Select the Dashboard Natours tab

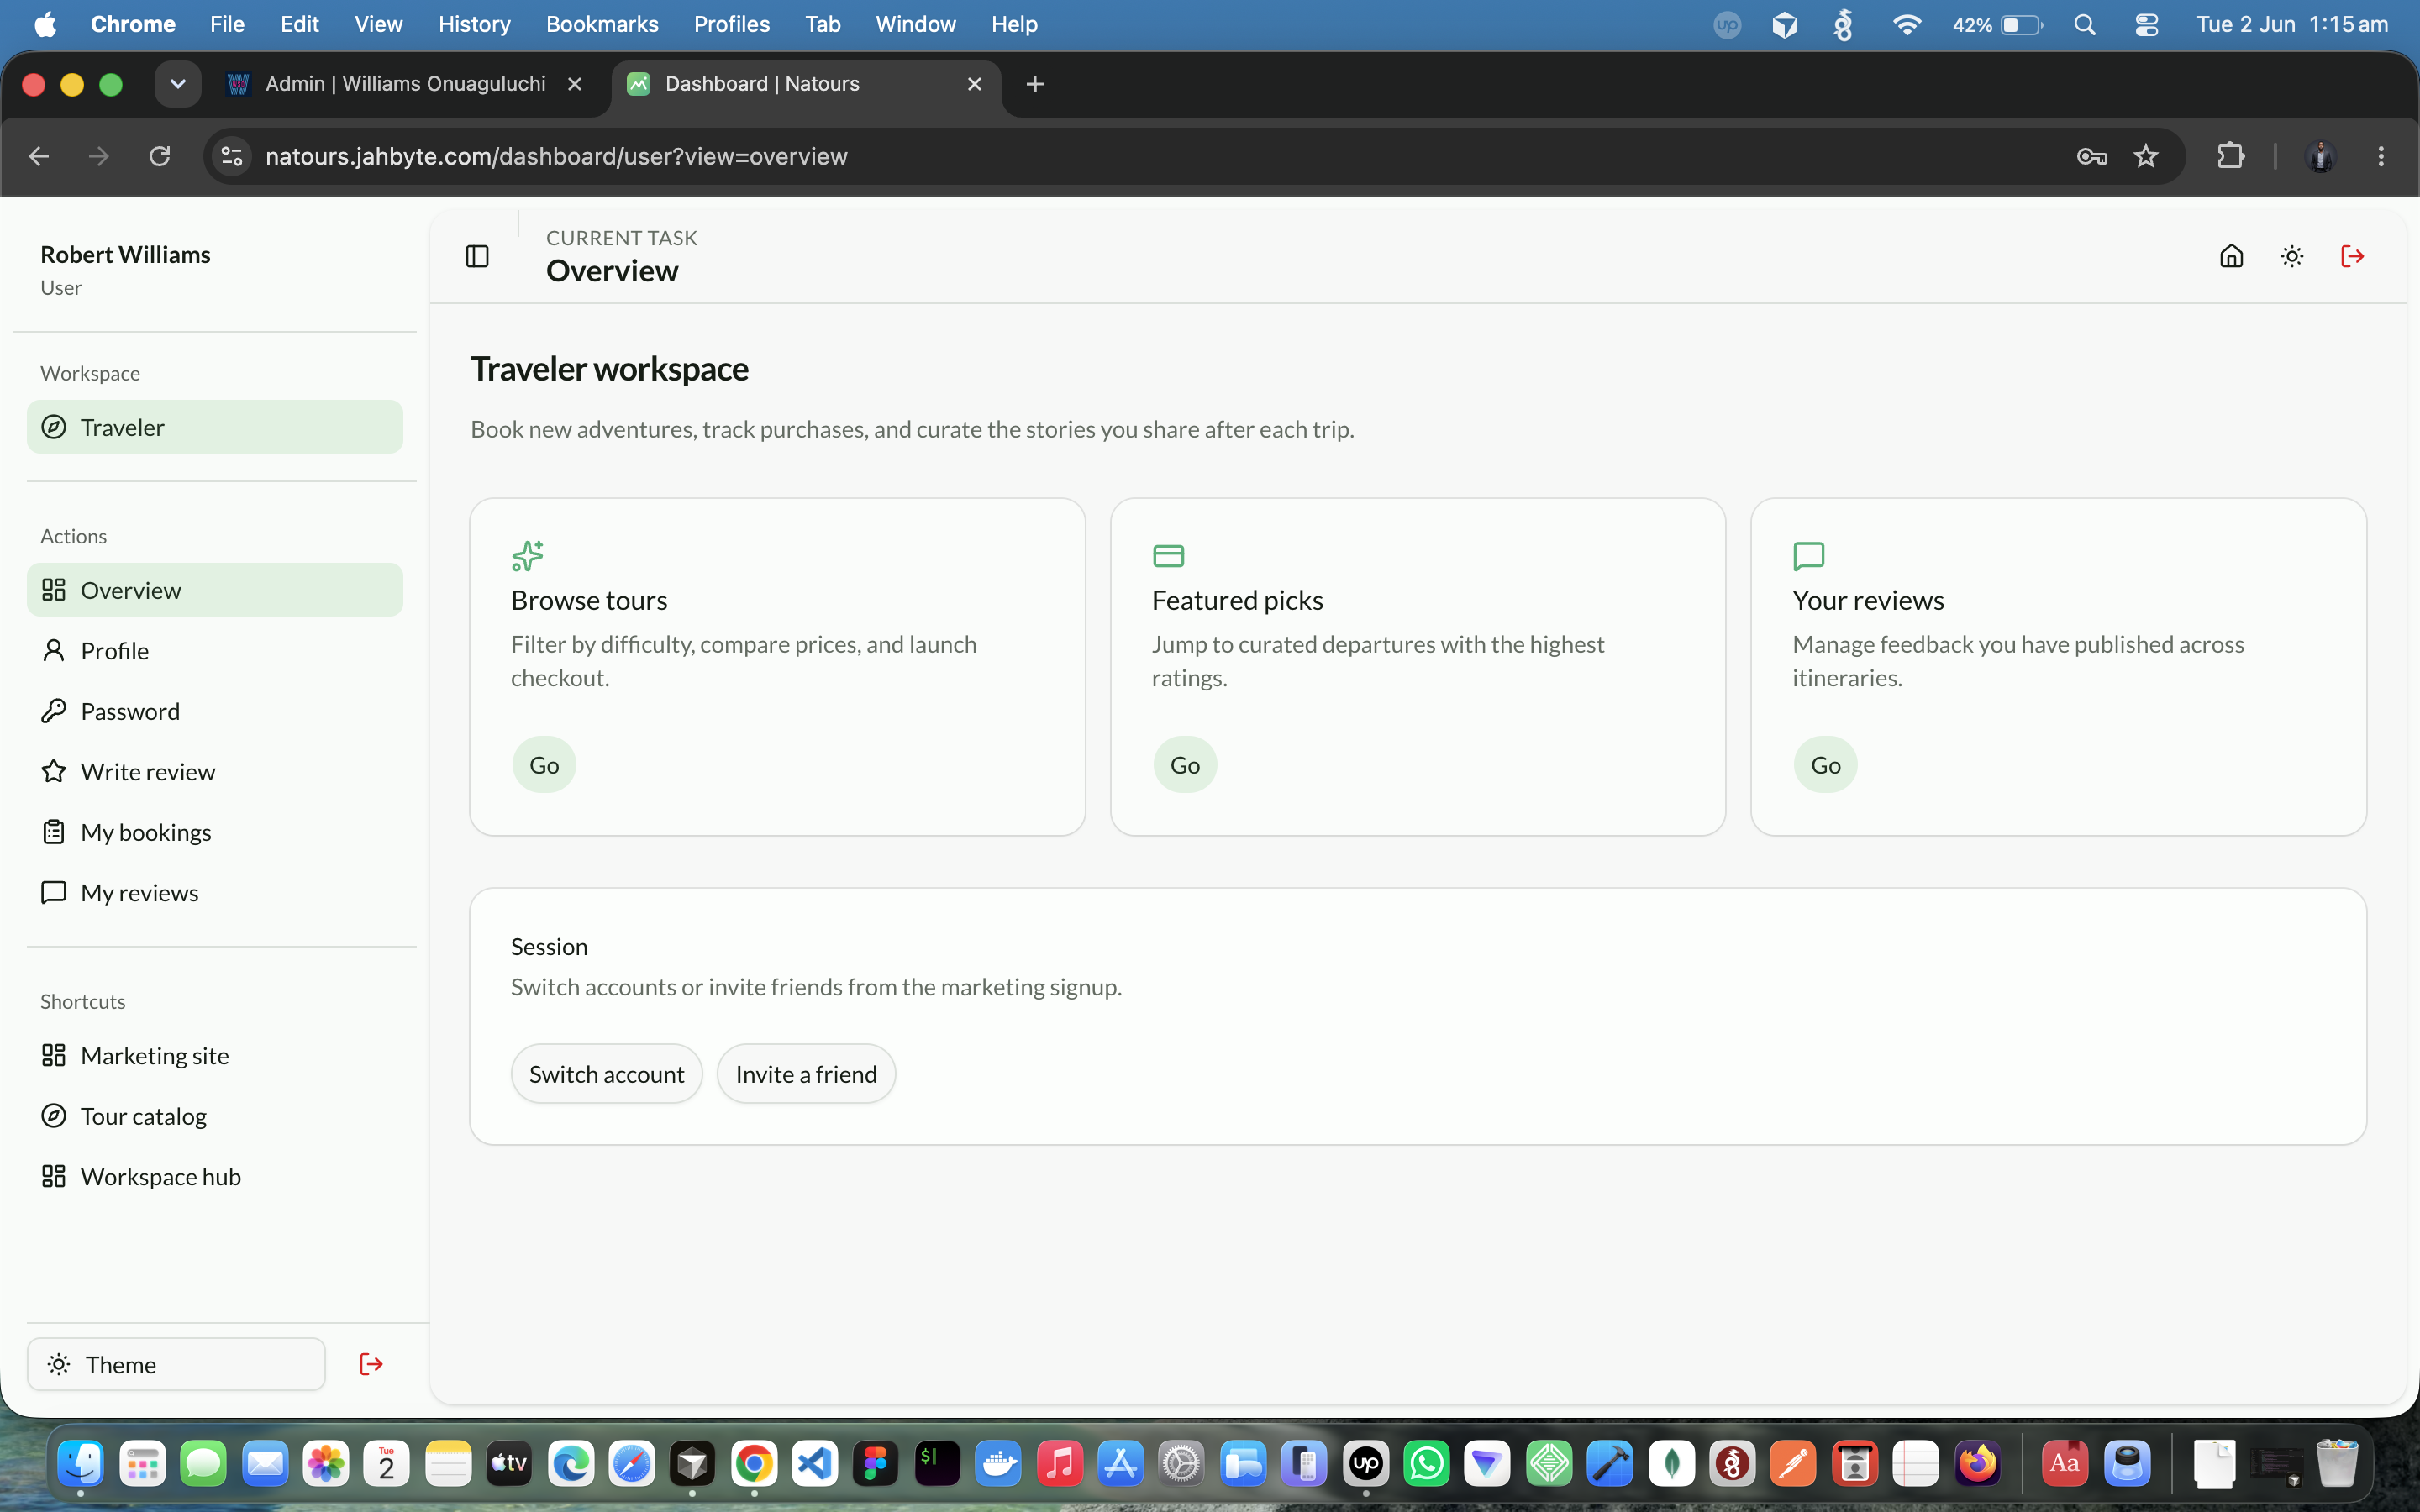pyautogui.click(x=806, y=84)
